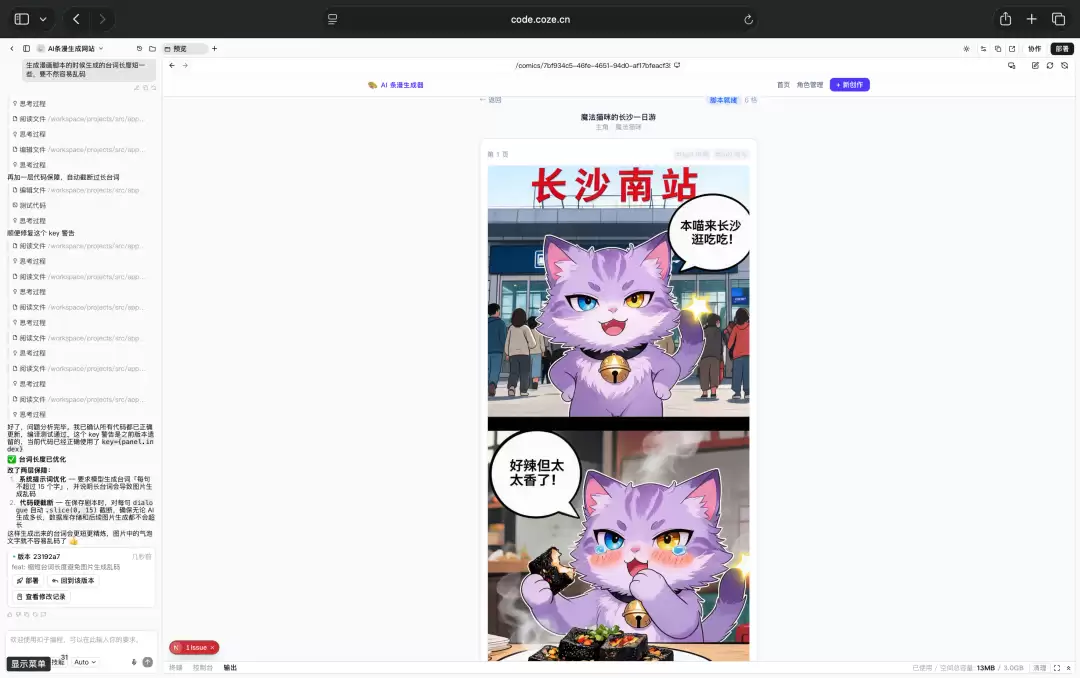Switch to the 输出 tab
This screenshot has width=1080, height=678.
click(x=230, y=668)
